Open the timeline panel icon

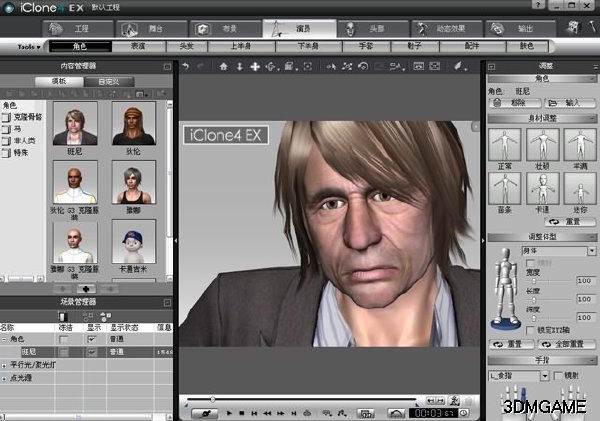366,413
